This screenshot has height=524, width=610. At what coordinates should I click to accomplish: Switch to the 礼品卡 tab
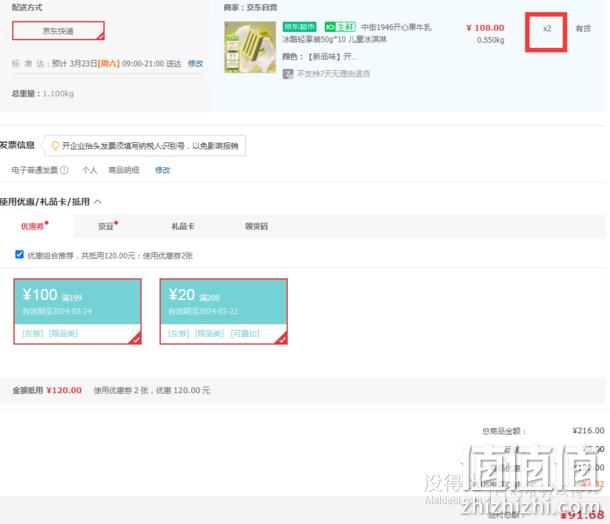(x=183, y=226)
